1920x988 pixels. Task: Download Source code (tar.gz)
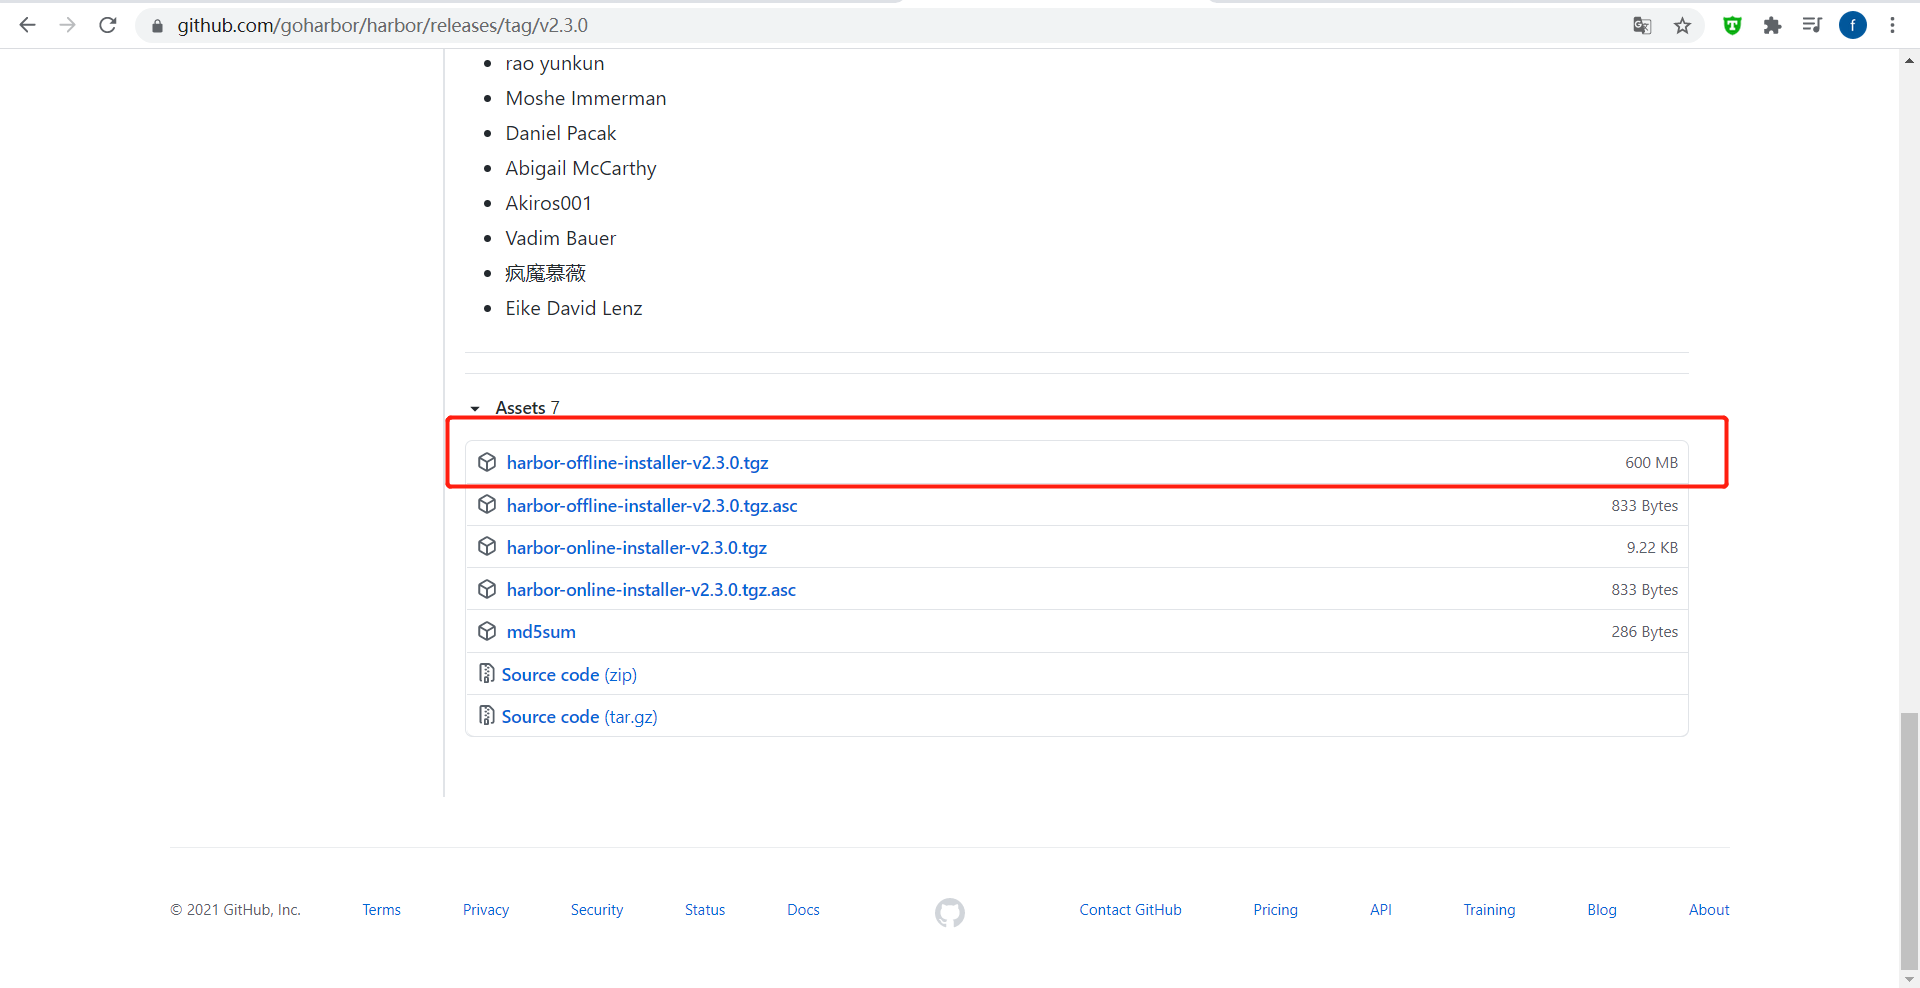579,717
